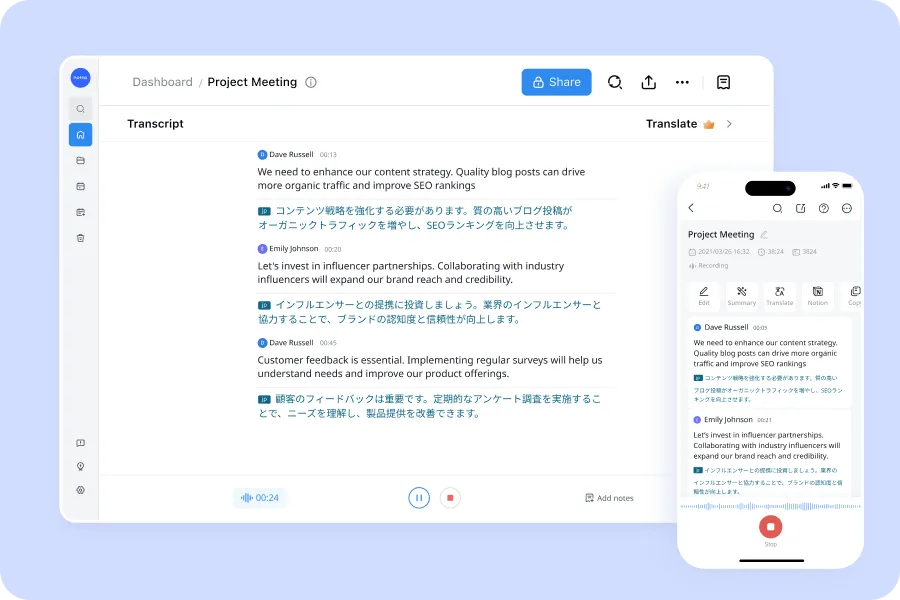Tap the 2021/03/26 16:32 date on phone
The height and width of the screenshot is (600, 900).
[723, 251]
